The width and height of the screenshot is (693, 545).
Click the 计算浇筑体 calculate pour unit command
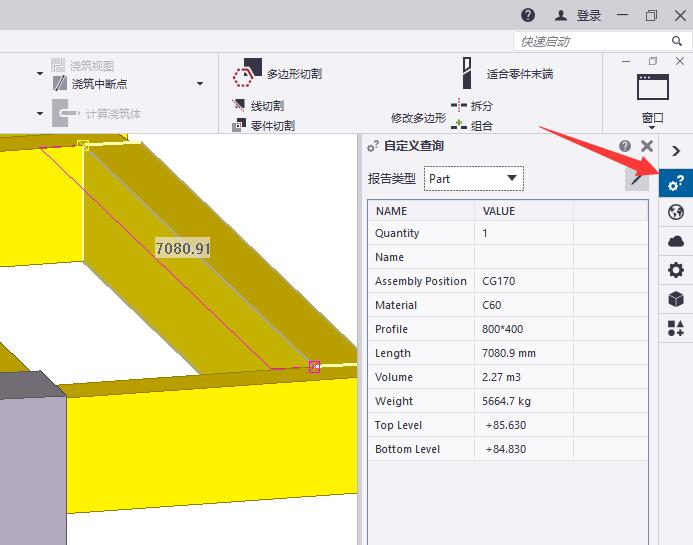[96, 114]
